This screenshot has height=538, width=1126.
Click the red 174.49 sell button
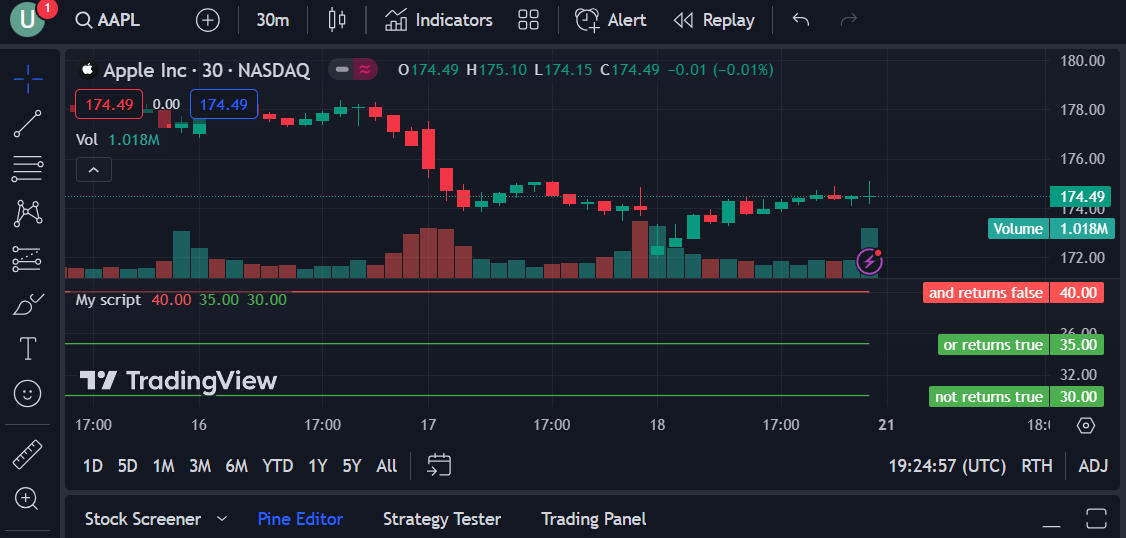click(110, 104)
